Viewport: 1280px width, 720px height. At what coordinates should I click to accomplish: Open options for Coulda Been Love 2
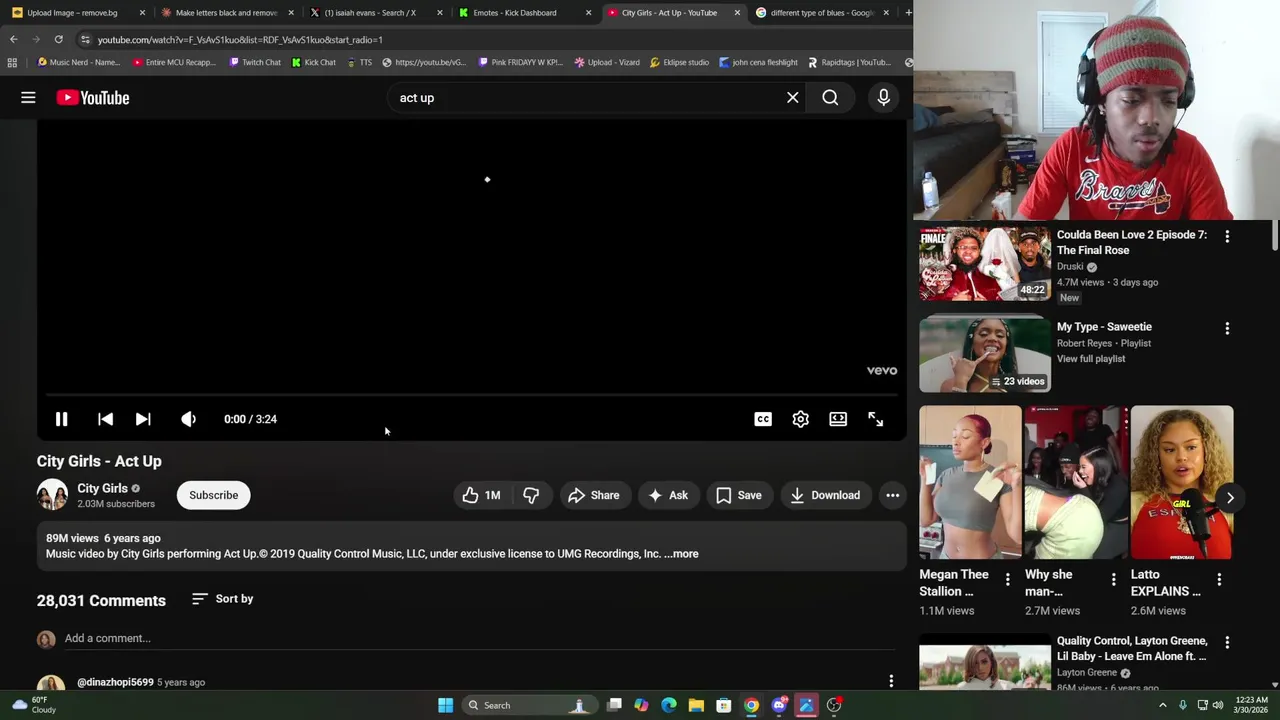[x=1227, y=237]
